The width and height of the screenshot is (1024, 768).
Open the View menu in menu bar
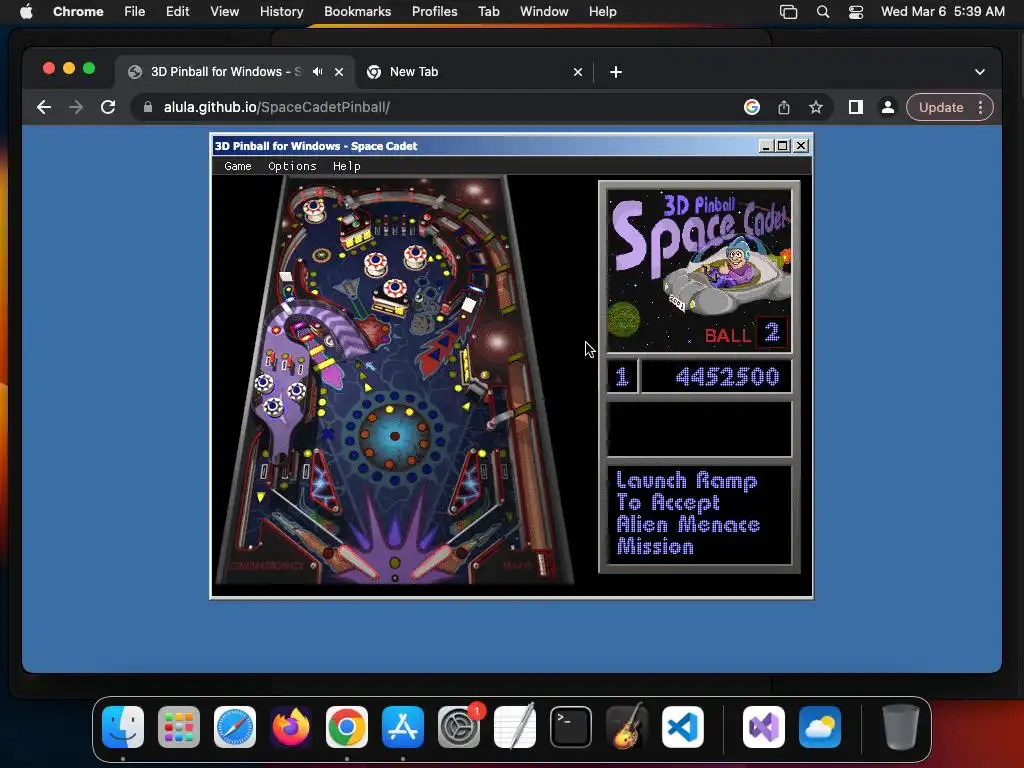pyautogui.click(x=224, y=11)
